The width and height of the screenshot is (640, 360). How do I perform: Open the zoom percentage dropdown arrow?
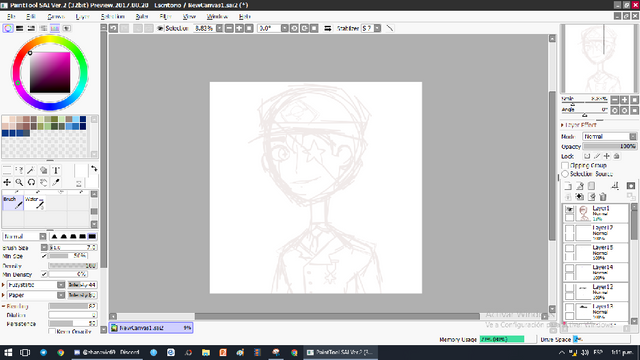(x=219, y=28)
